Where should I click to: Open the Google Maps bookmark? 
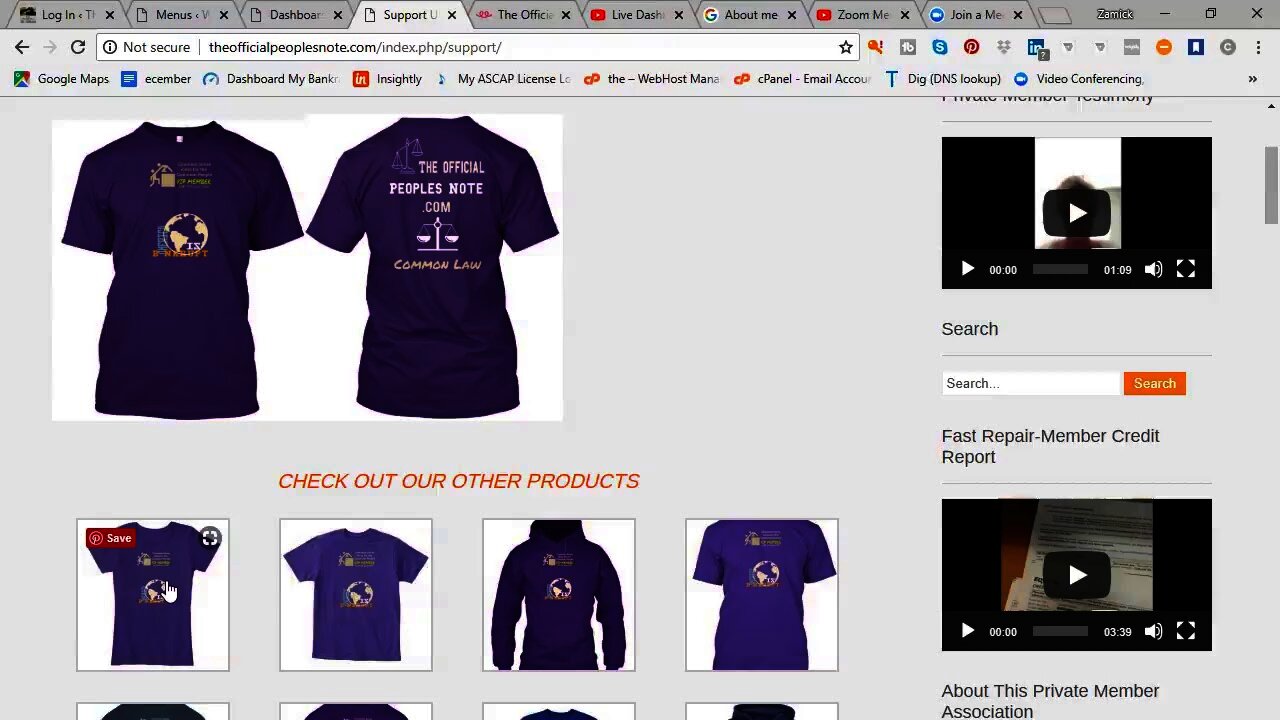click(x=61, y=79)
